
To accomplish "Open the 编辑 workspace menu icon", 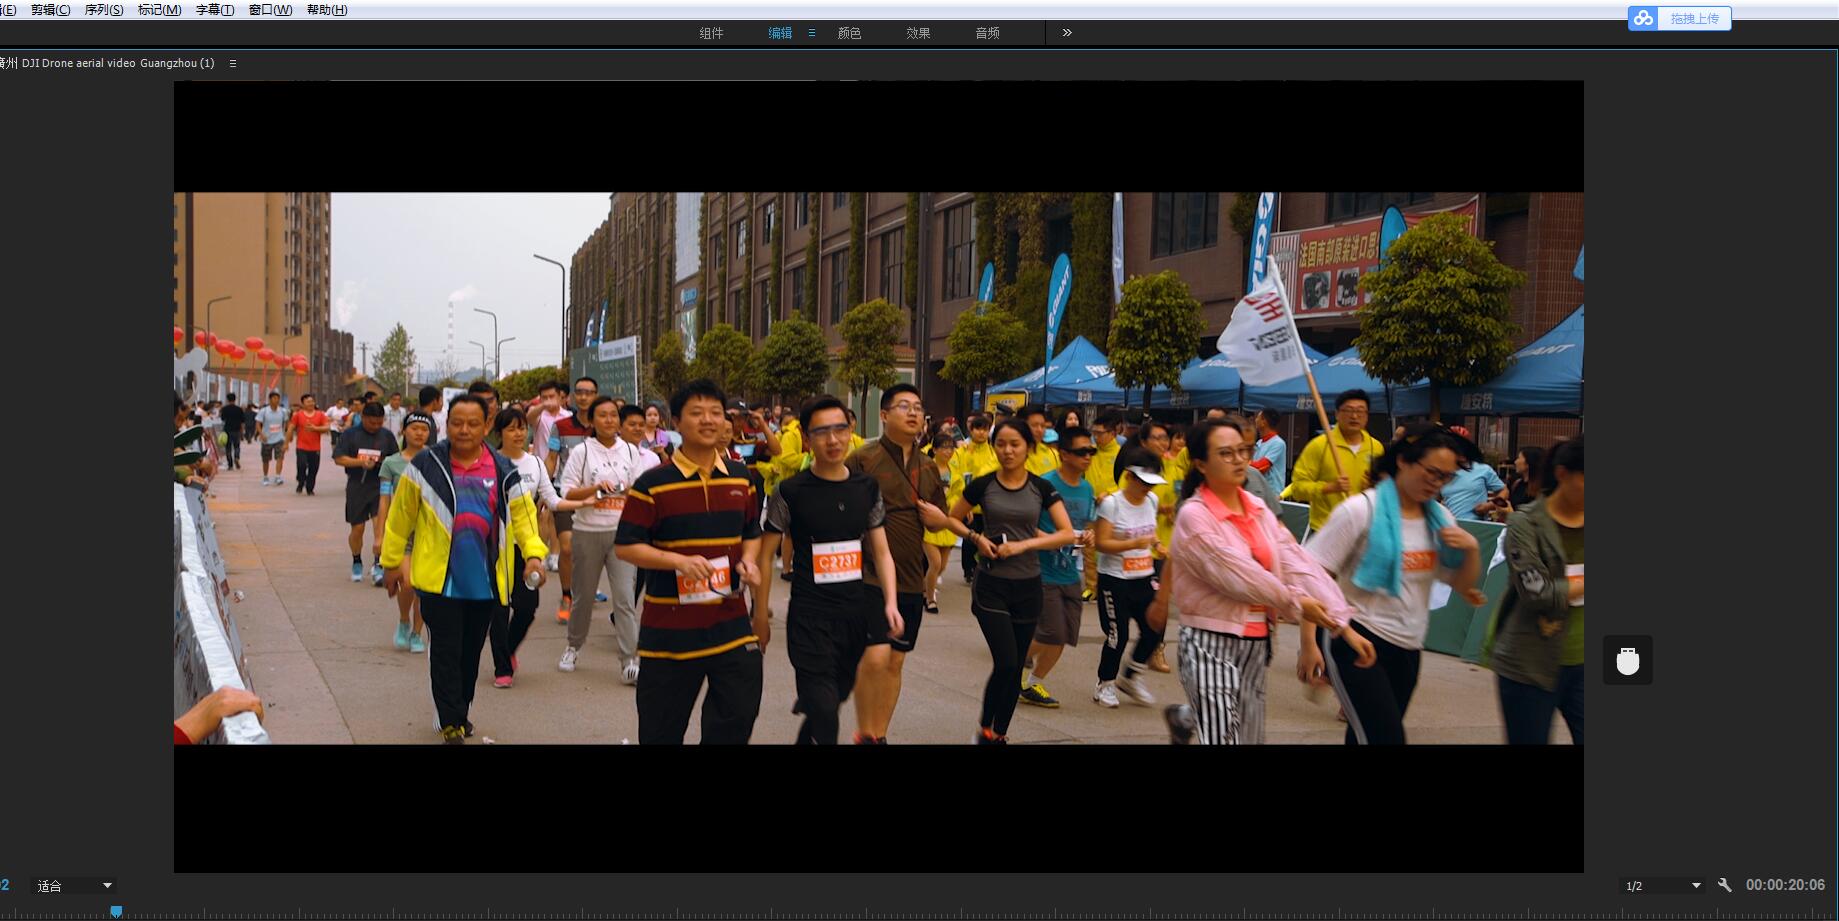I will (x=811, y=33).
